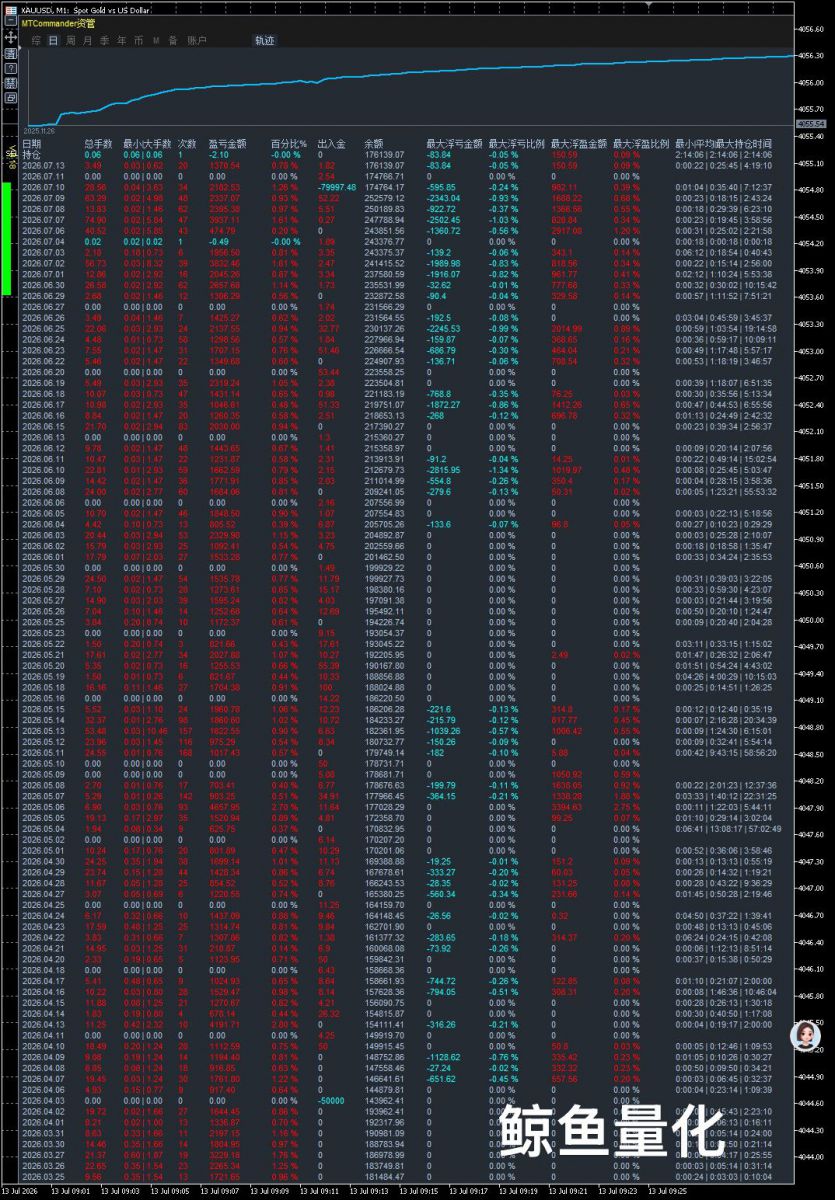Click the 轨迹 trajectory button
The image size is (835, 1200).
pos(264,41)
